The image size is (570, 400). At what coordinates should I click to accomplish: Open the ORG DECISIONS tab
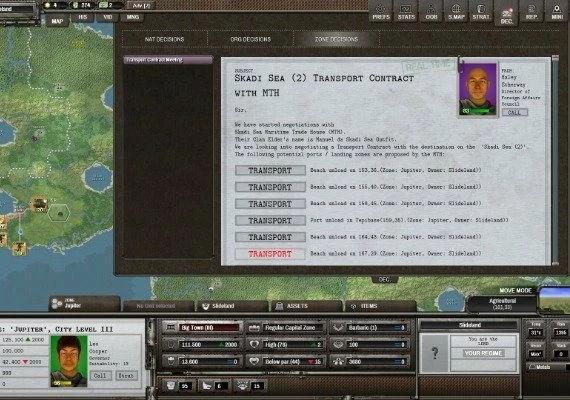pyautogui.click(x=250, y=39)
